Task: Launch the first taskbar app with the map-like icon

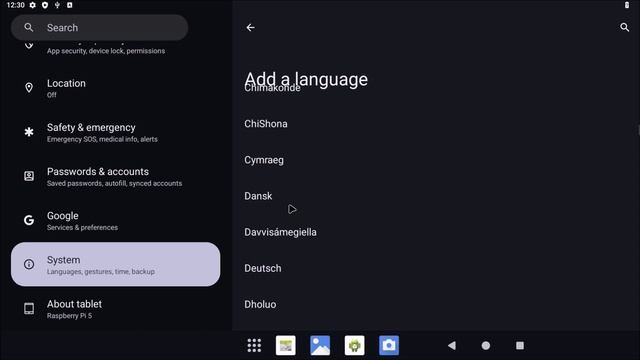Action: coord(286,345)
